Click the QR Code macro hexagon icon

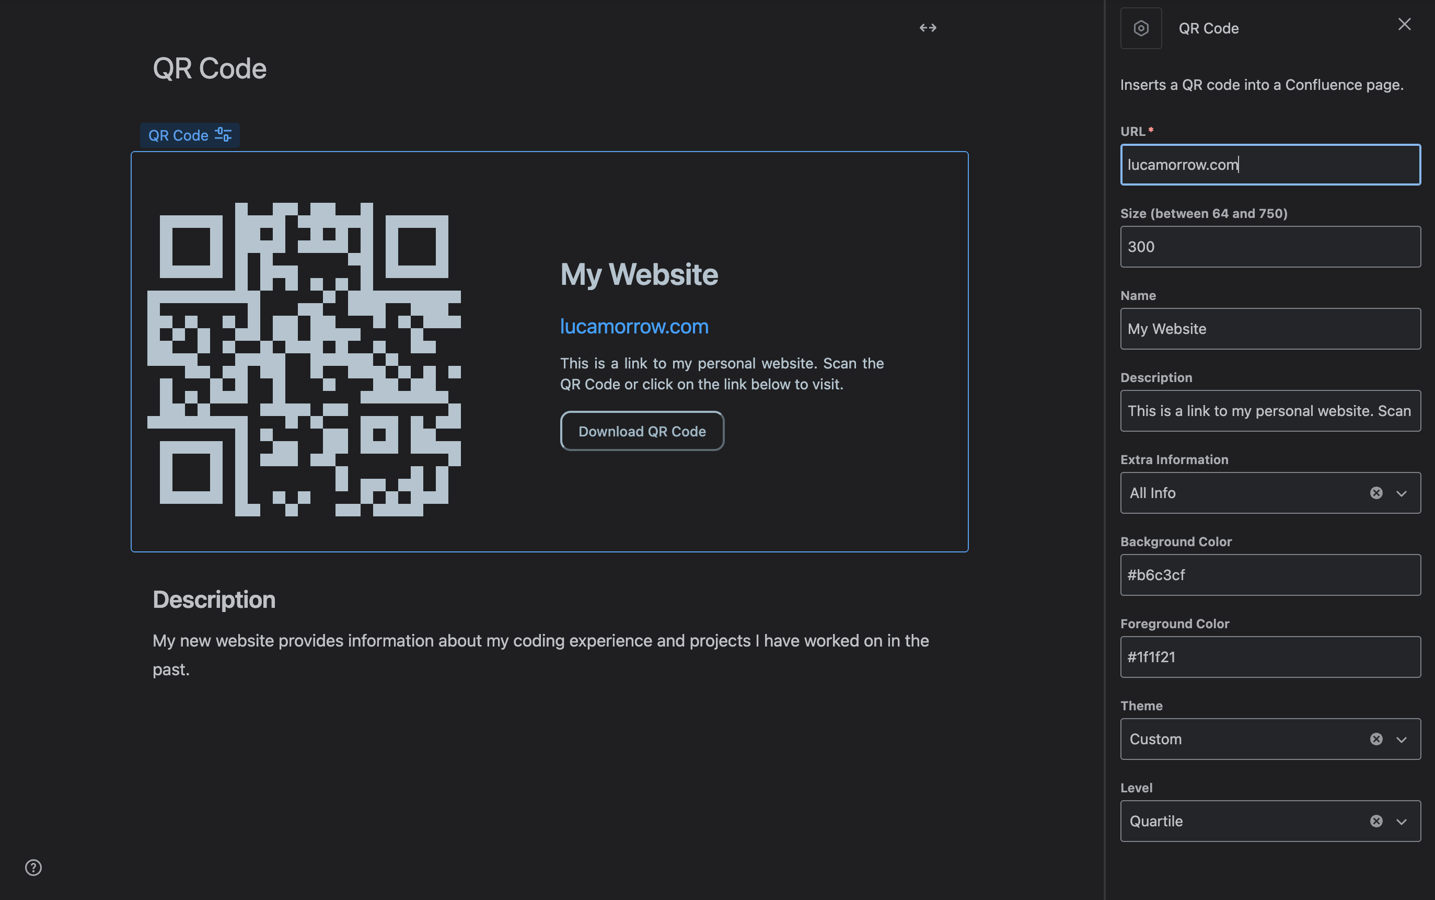[x=1141, y=28]
